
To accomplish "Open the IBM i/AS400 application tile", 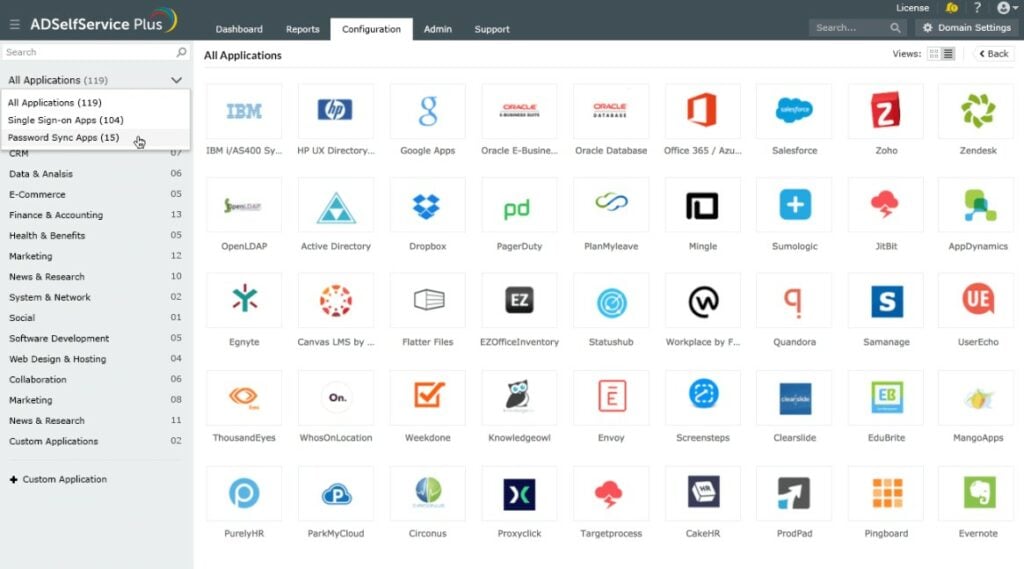I will [244, 111].
